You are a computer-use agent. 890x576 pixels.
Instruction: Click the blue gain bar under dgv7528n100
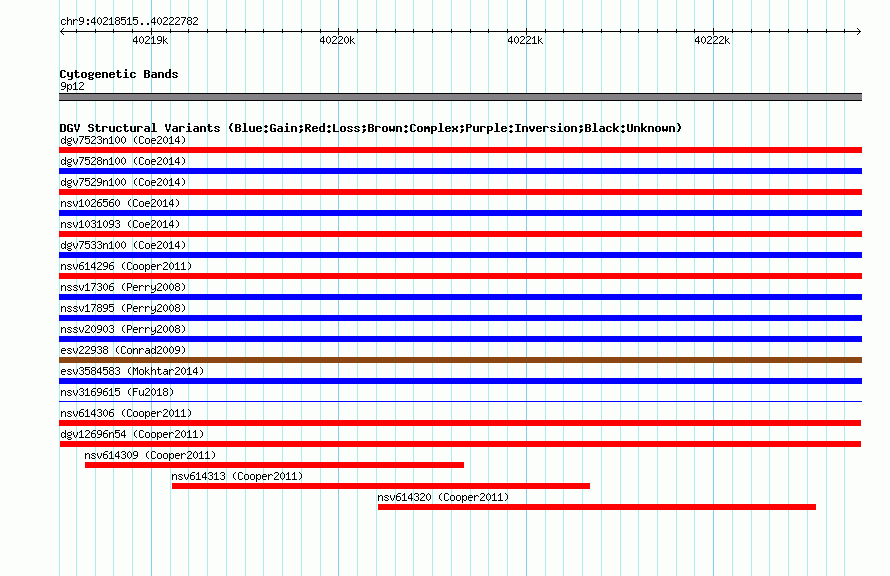(460, 171)
